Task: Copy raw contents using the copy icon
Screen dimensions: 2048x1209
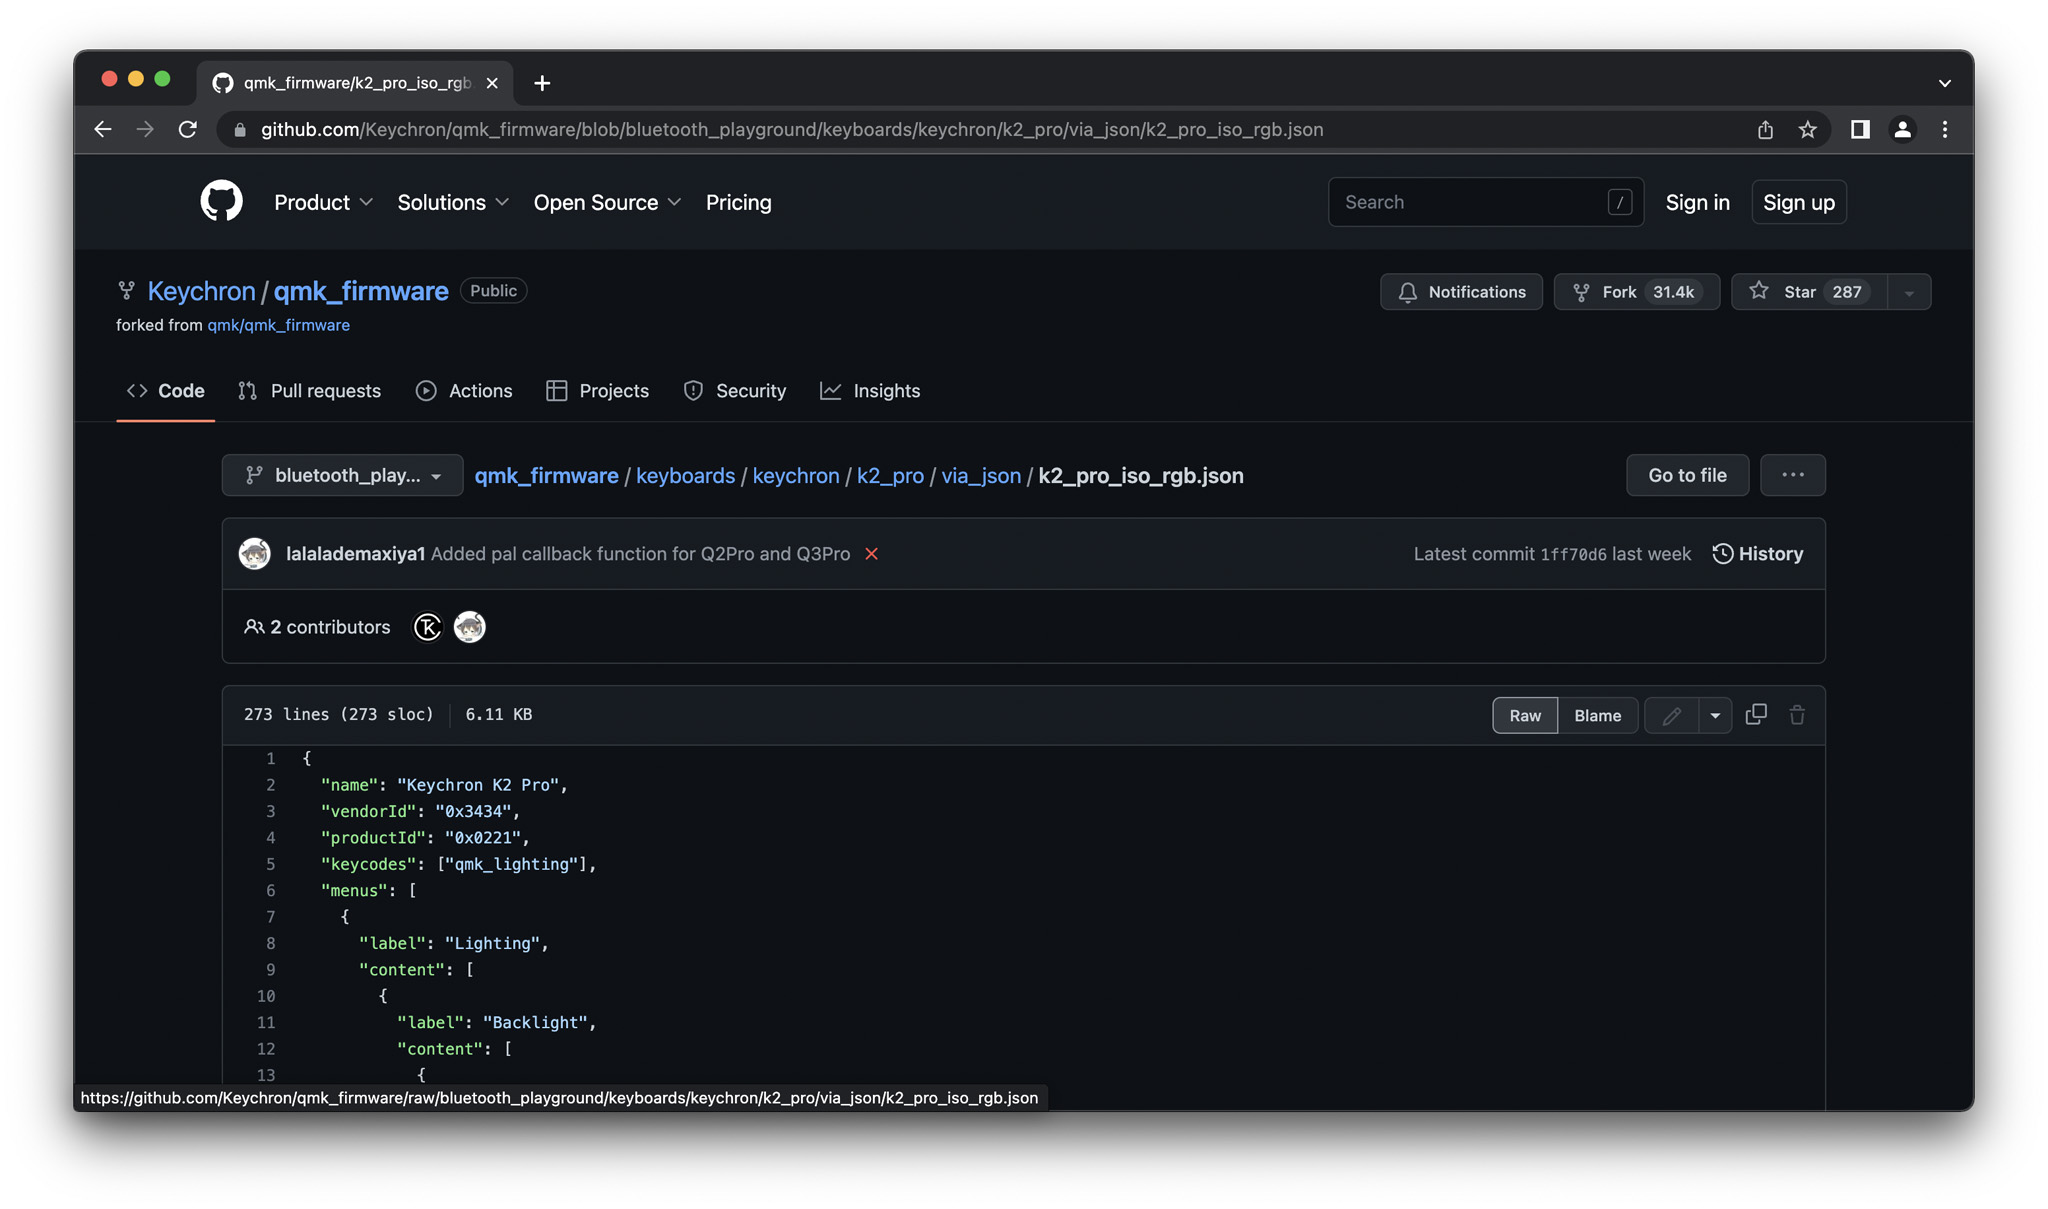Action: (x=1755, y=715)
